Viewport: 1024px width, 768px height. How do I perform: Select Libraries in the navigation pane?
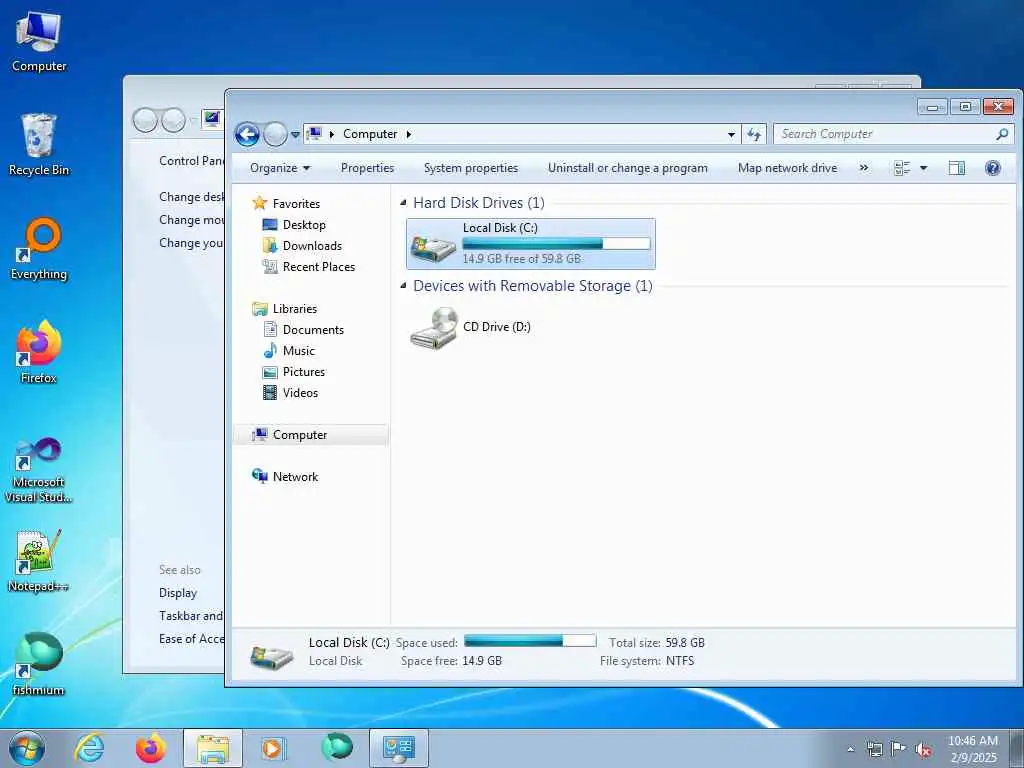point(284,308)
